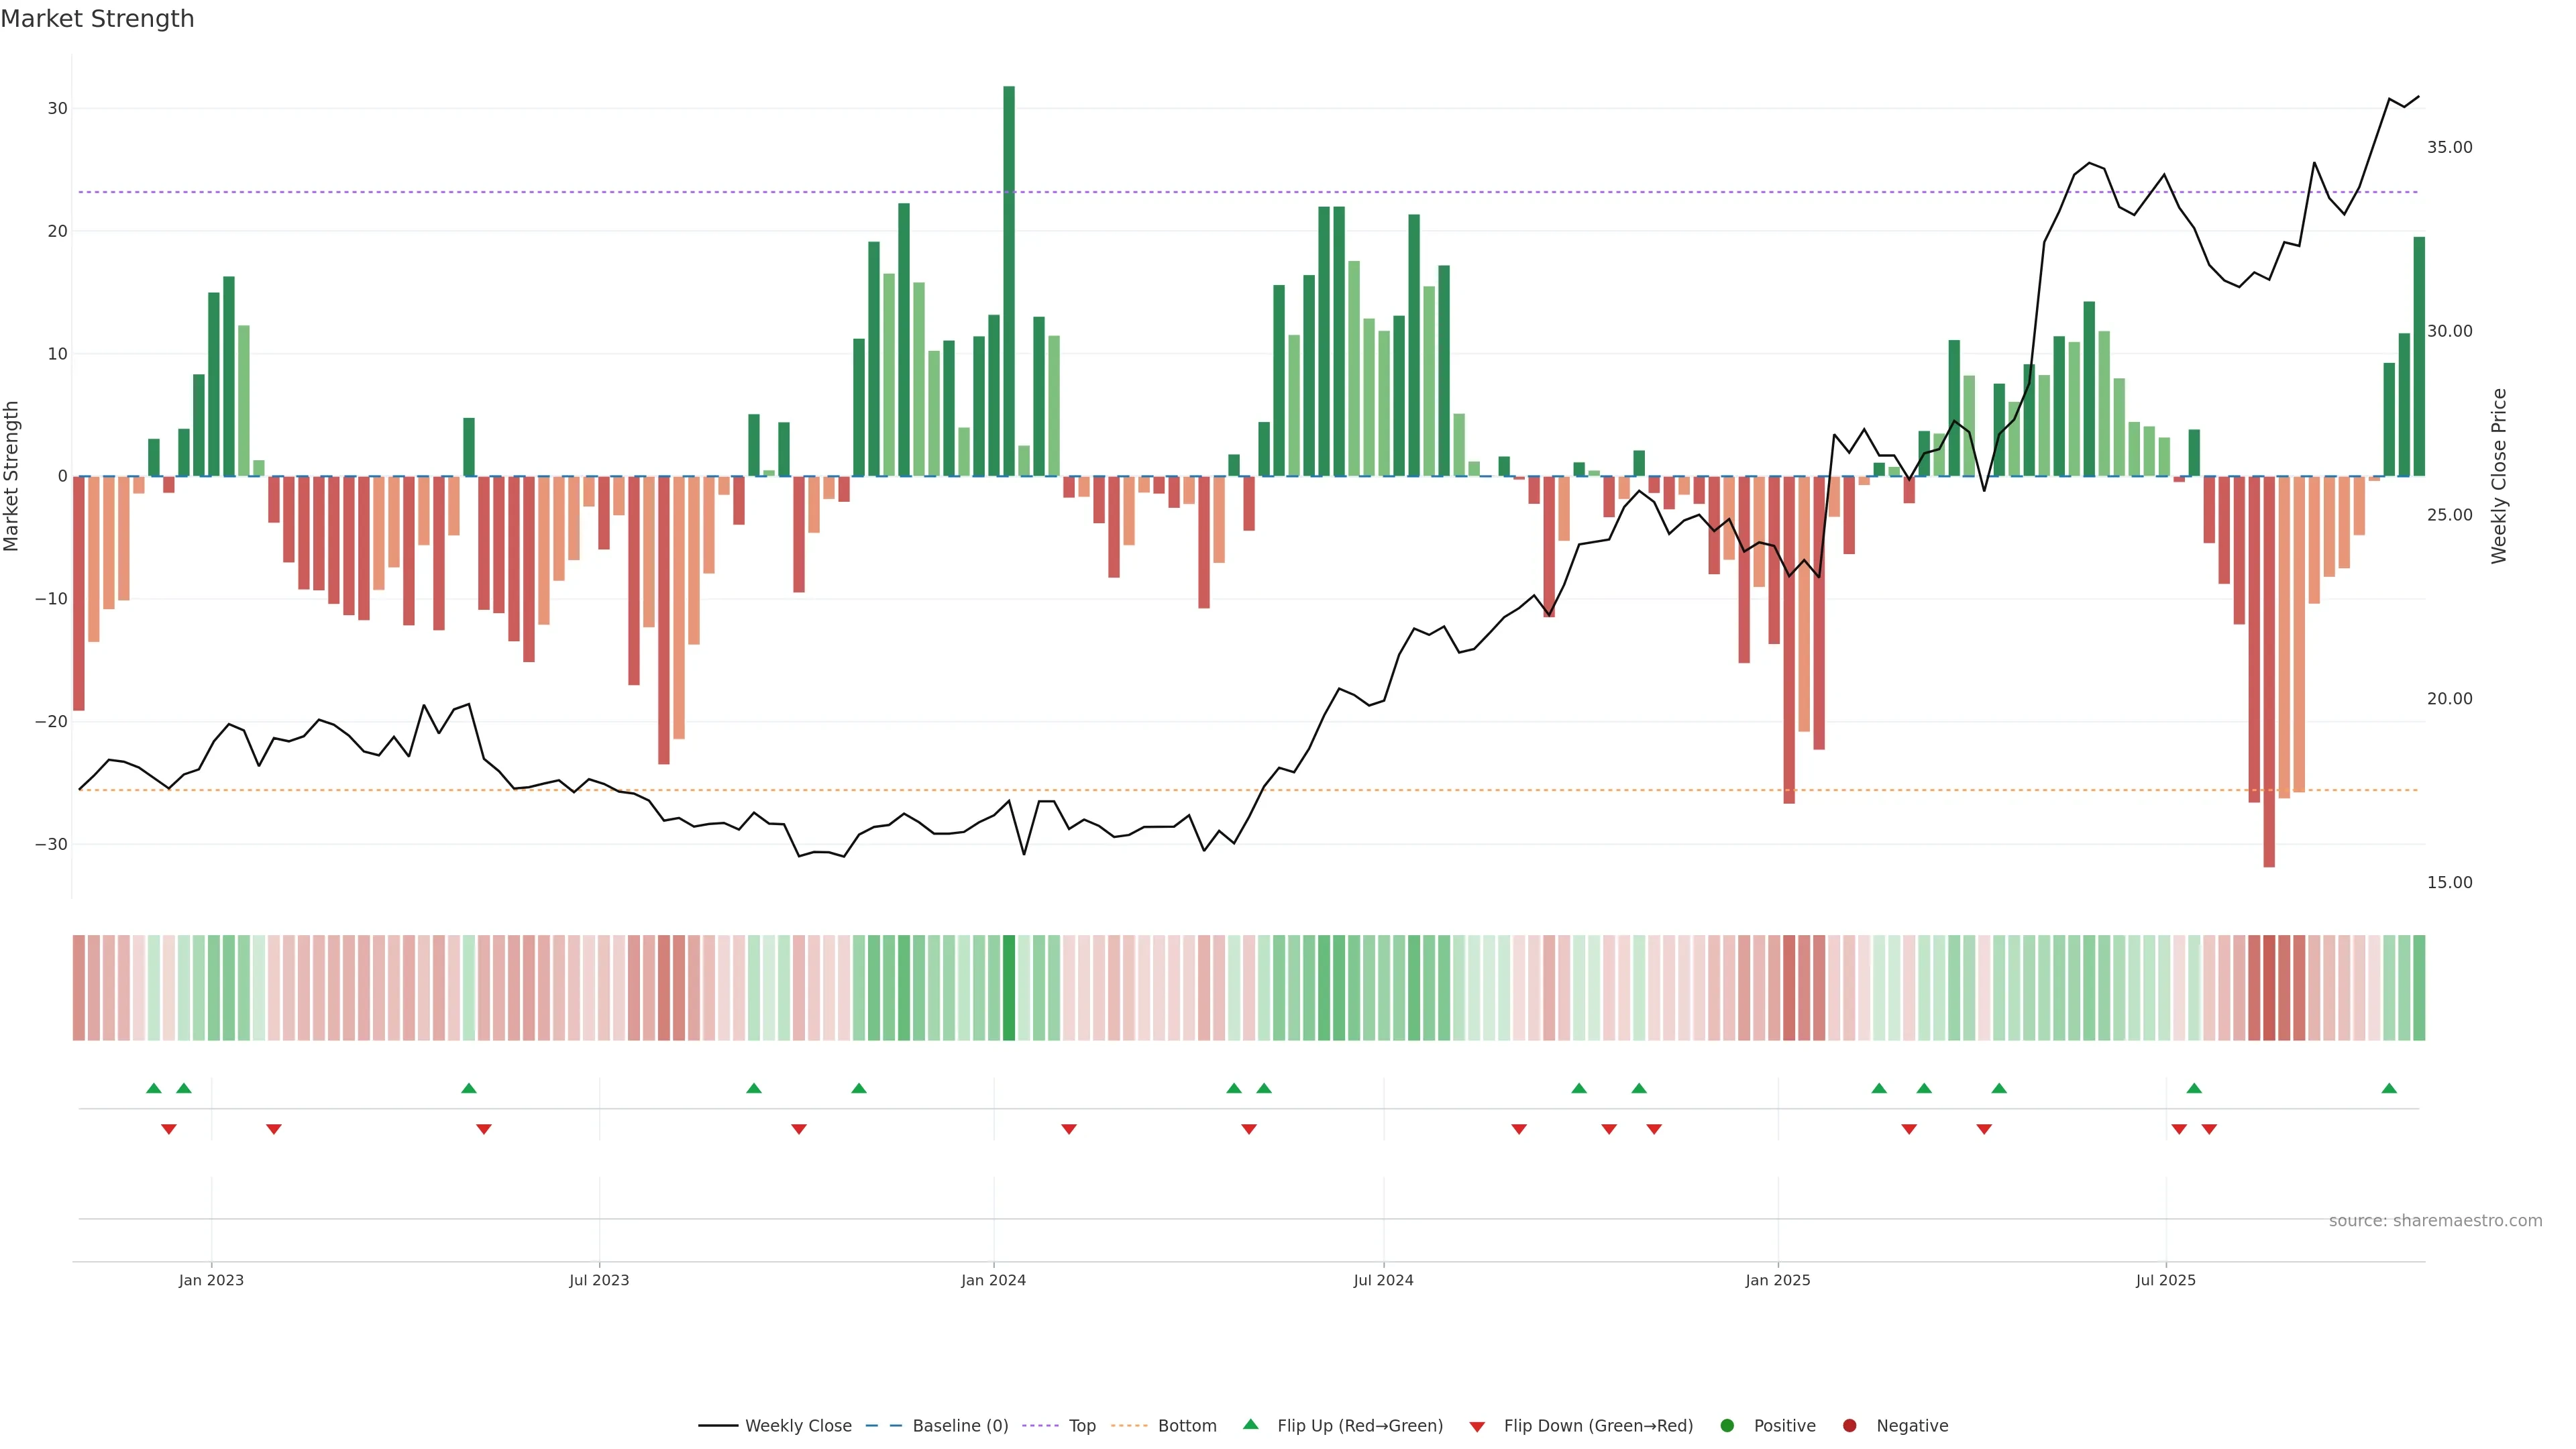The image size is (2576, 1449).
Task: Click the first red flip-down triangle marker
Action: click(169, 1129)
